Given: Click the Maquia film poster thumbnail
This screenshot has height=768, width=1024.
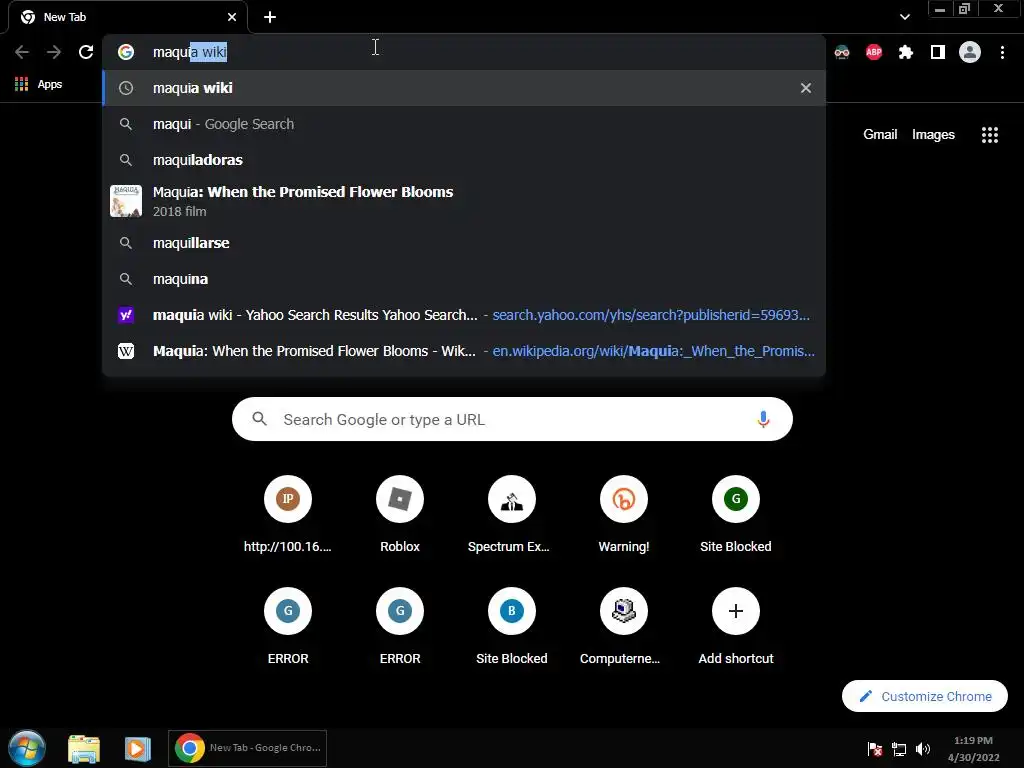Looking at the screenshot, I should click(126, 201).
